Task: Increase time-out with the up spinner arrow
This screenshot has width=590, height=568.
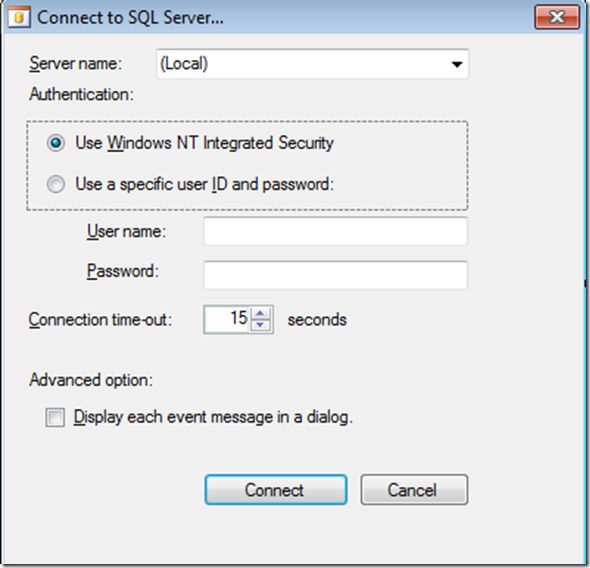Action: [x=260, y=313]
